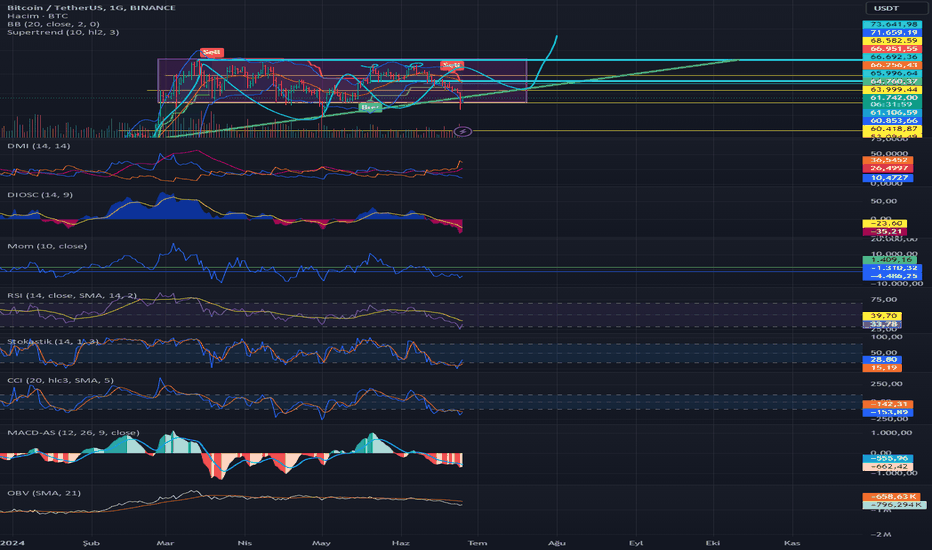This screenshot has height=550, width=932.
Task: Select the Supertrend (10, hl2, 3) legend
Action: coord(63,32)
